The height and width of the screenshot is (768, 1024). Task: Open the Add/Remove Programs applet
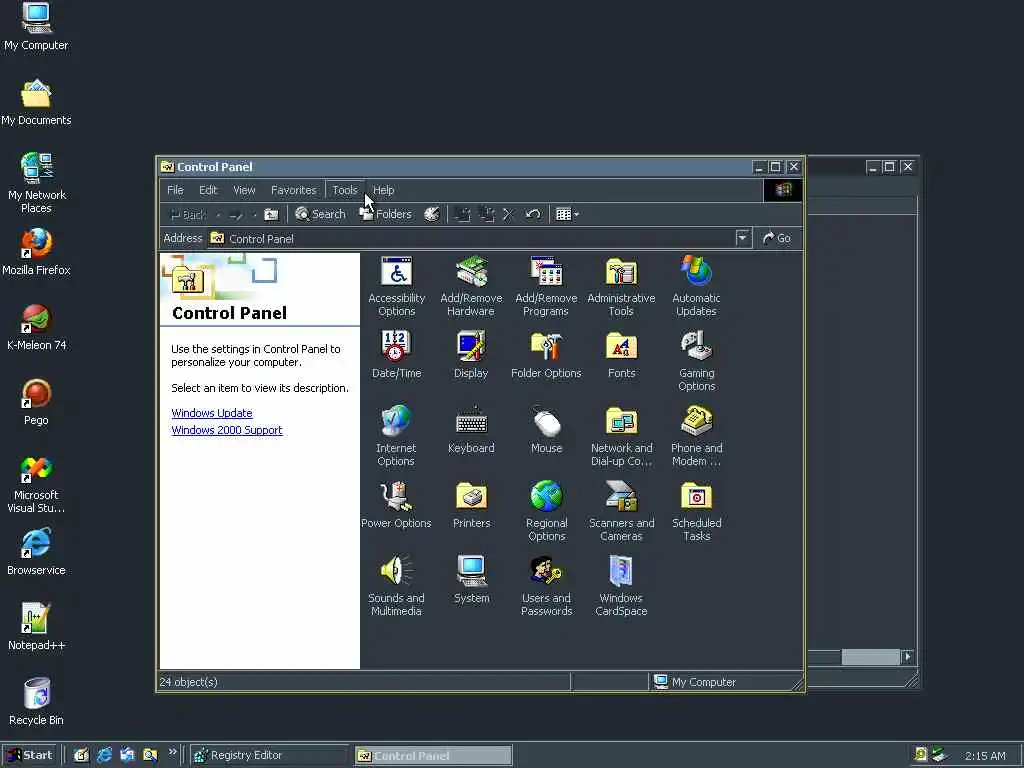[546, 286]
